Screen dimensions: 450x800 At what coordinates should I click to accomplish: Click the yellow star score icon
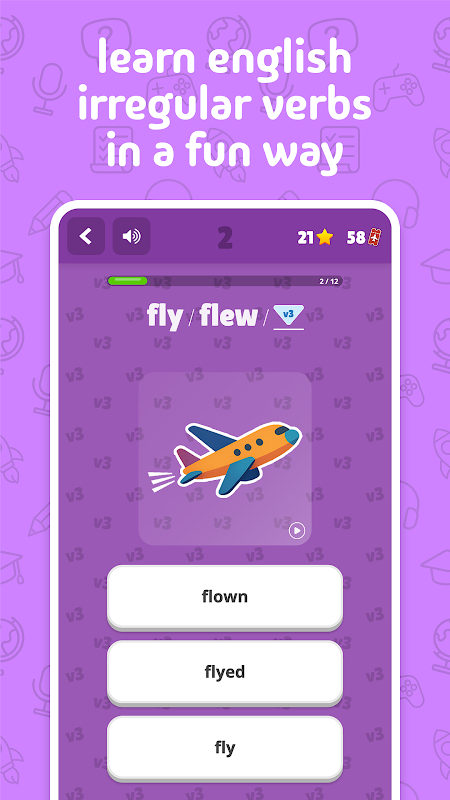click(x=324, y=237)
